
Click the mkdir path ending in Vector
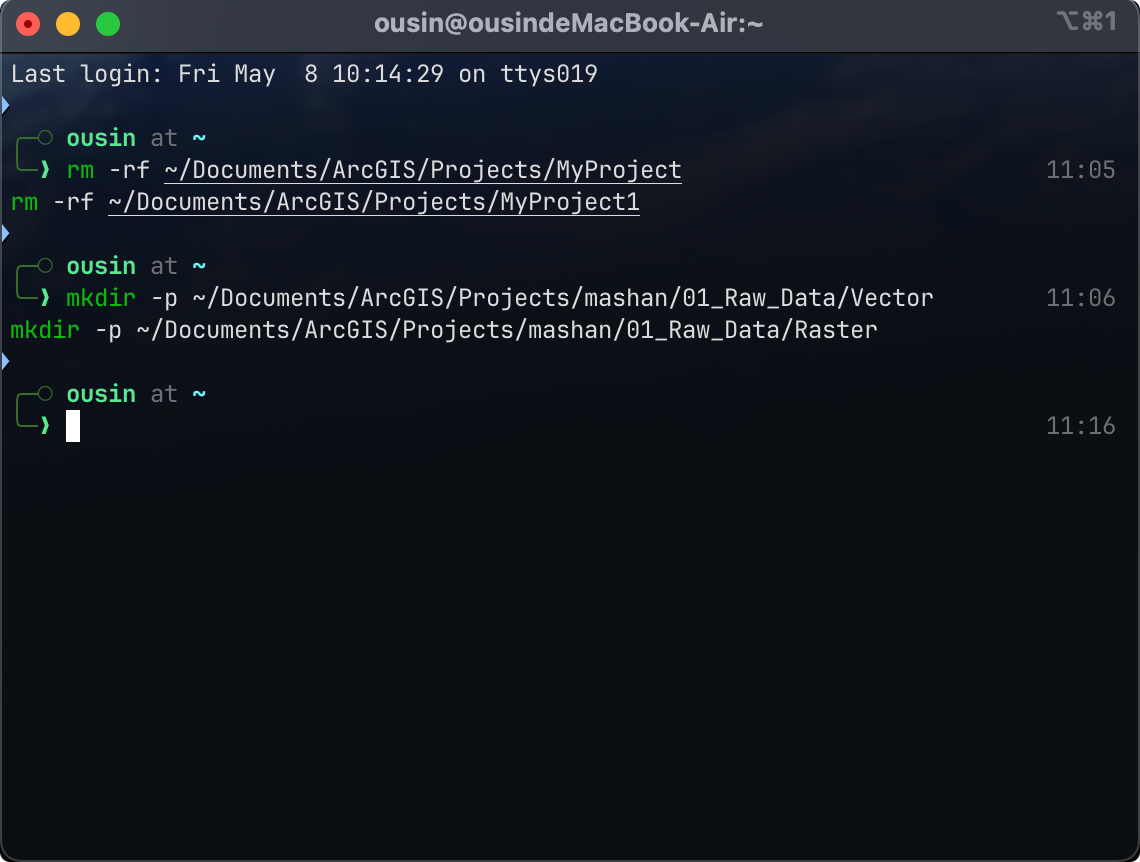point(563,298)
